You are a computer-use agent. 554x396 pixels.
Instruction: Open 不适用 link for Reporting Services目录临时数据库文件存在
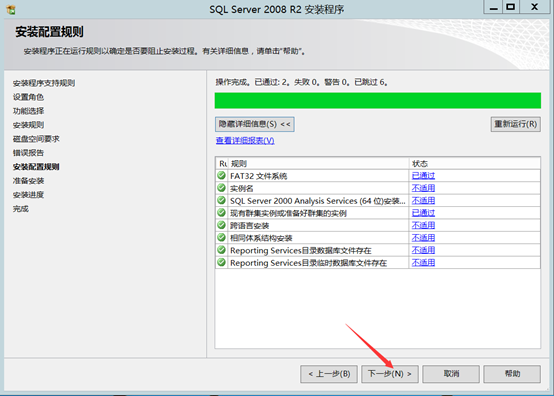tap(423, 263)
